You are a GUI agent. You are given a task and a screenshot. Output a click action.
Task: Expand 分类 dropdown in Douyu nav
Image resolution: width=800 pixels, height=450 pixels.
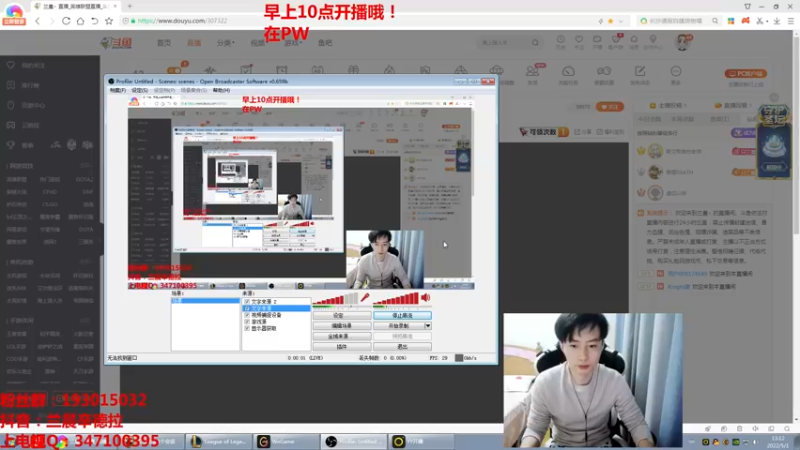(226, 43)
